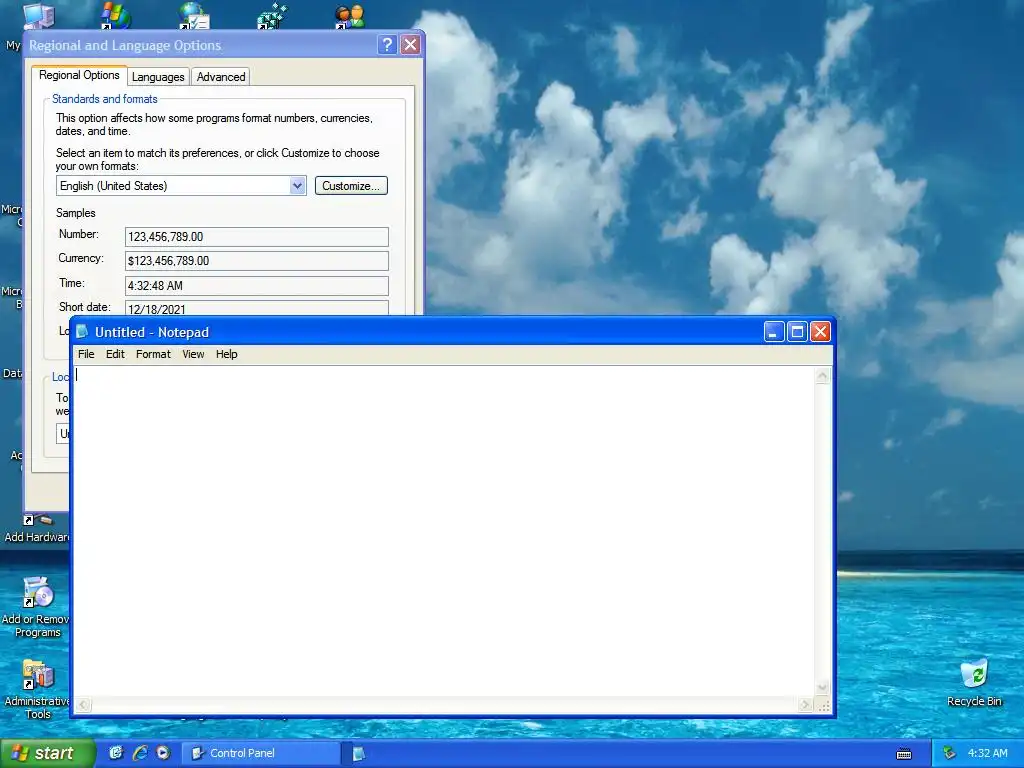Switch to the Notepad taskbar button
Viewport: 1024px width, 768px height.
[x=359, y=753]
